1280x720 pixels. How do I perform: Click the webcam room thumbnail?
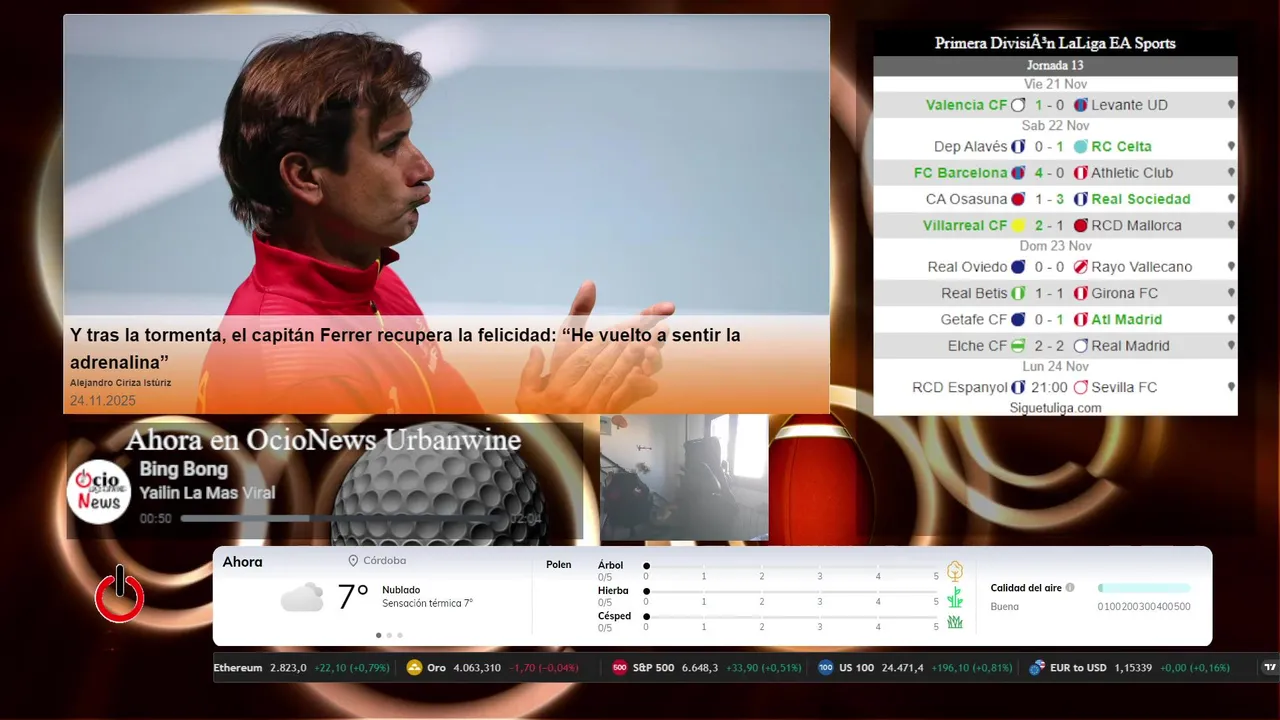pyautogui.click(x=684, y=478)
